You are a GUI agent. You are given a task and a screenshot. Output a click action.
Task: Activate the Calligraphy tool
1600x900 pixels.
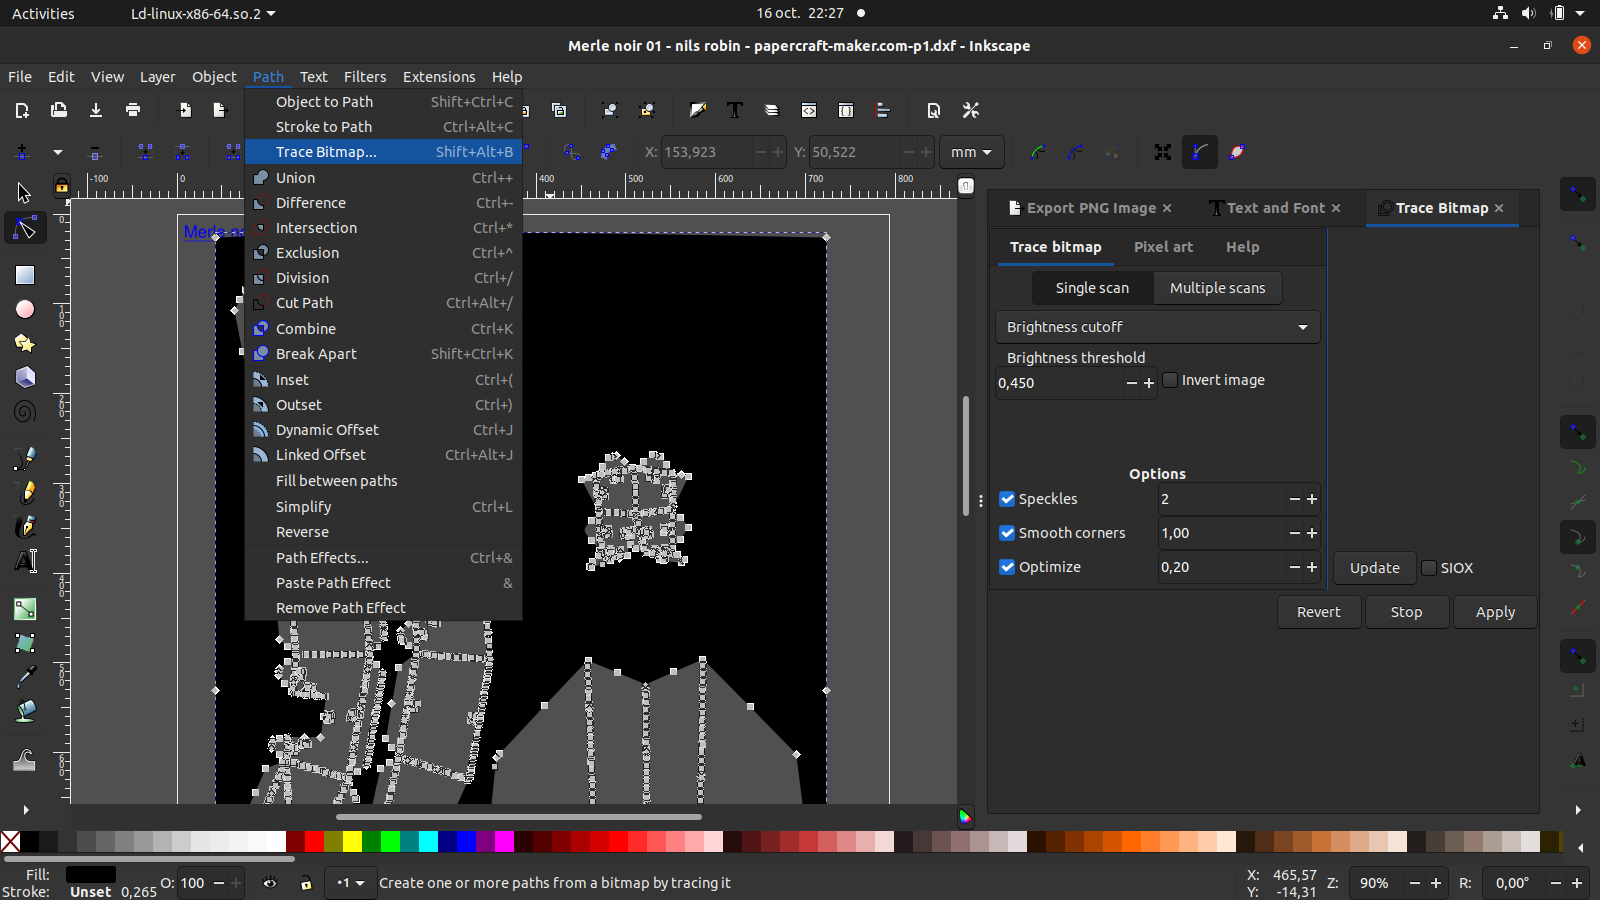(x=24, y=526)
